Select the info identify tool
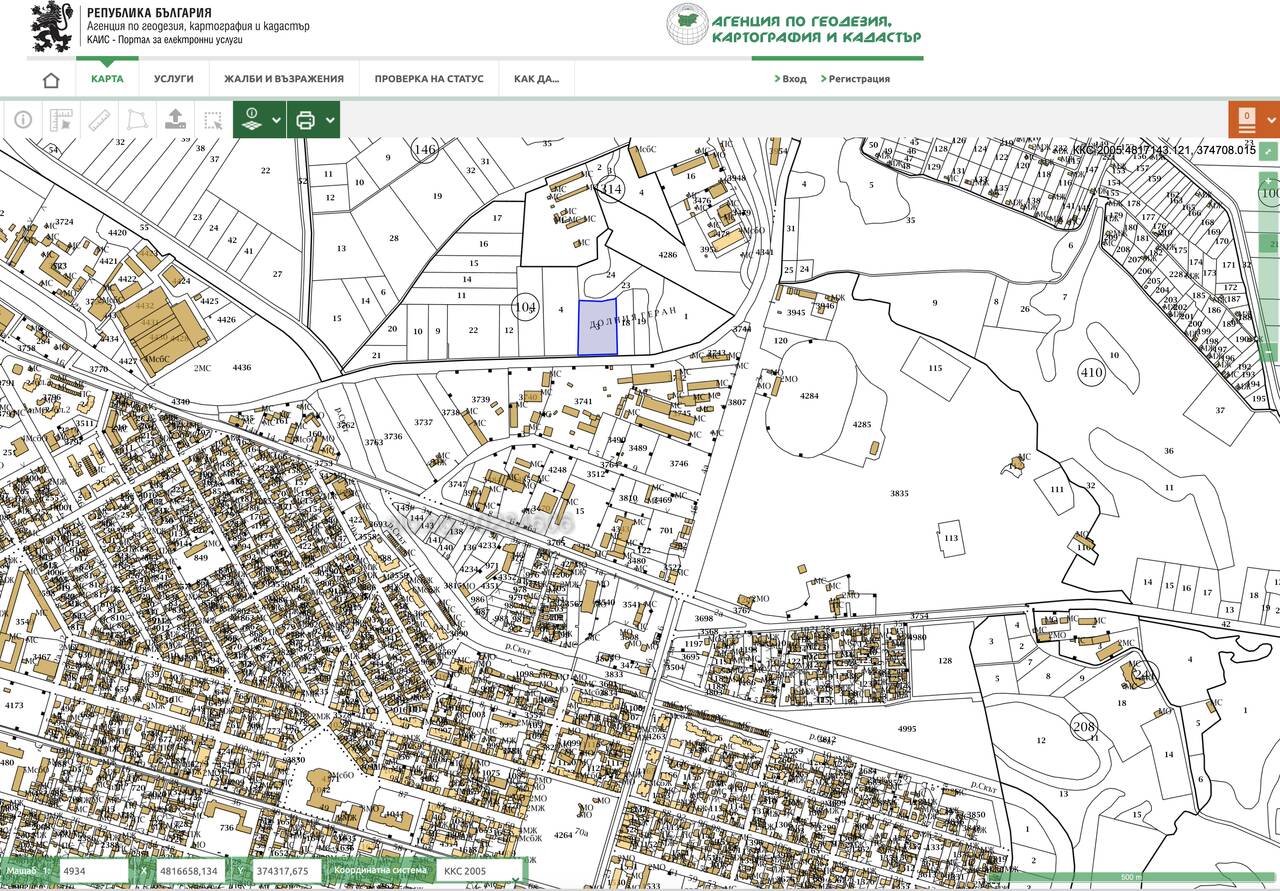This screenshot has height=891, width=1280. coord(23,120)
